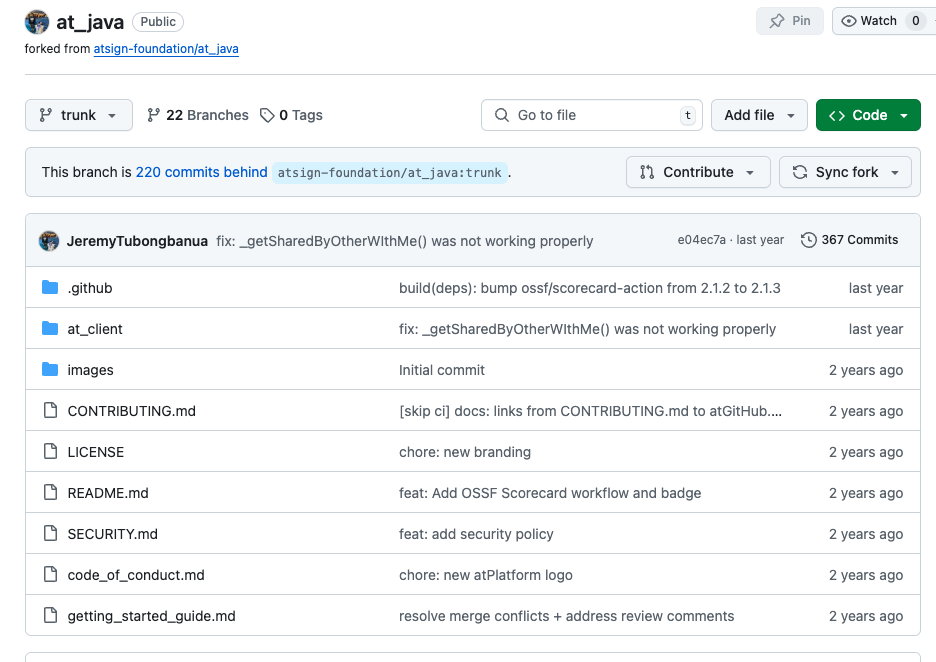This screenshot has height=662, width=936.
Task: Click the at_java repository owner avatar
Action: pyautogui.click(x=36, y=22)
